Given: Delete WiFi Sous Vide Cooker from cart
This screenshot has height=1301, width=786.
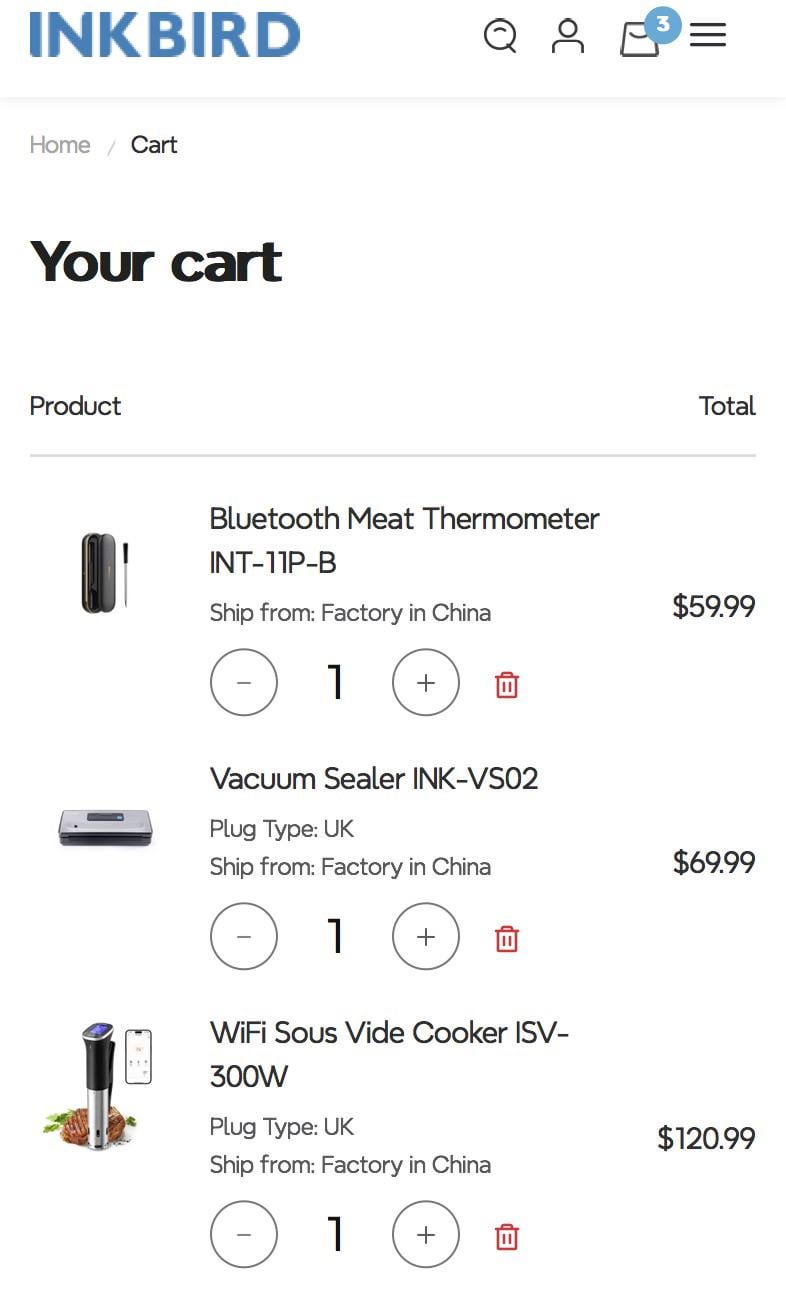Looking at the screenshot, I should pos(507,1237).
